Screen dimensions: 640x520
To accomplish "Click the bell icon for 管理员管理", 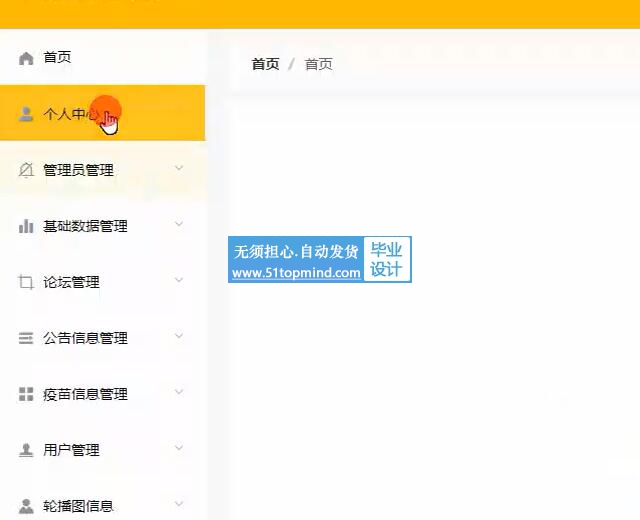I will [x=26, y=170].
